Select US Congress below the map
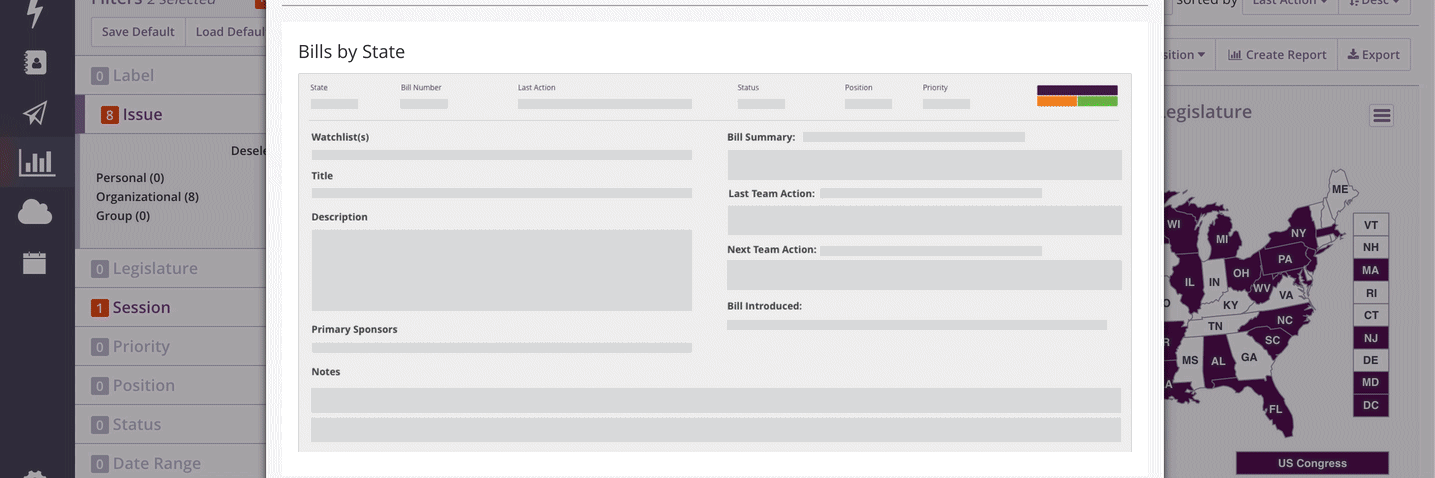This screenshot has width=1435, height=478. click(1312, 463)
